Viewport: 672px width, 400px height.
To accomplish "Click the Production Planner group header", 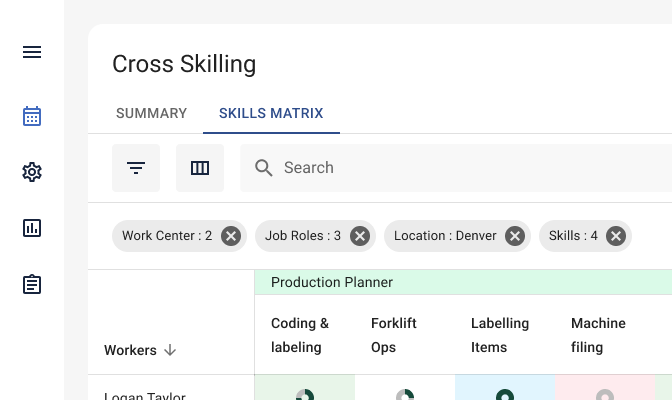I will click(x=332, y=282).
